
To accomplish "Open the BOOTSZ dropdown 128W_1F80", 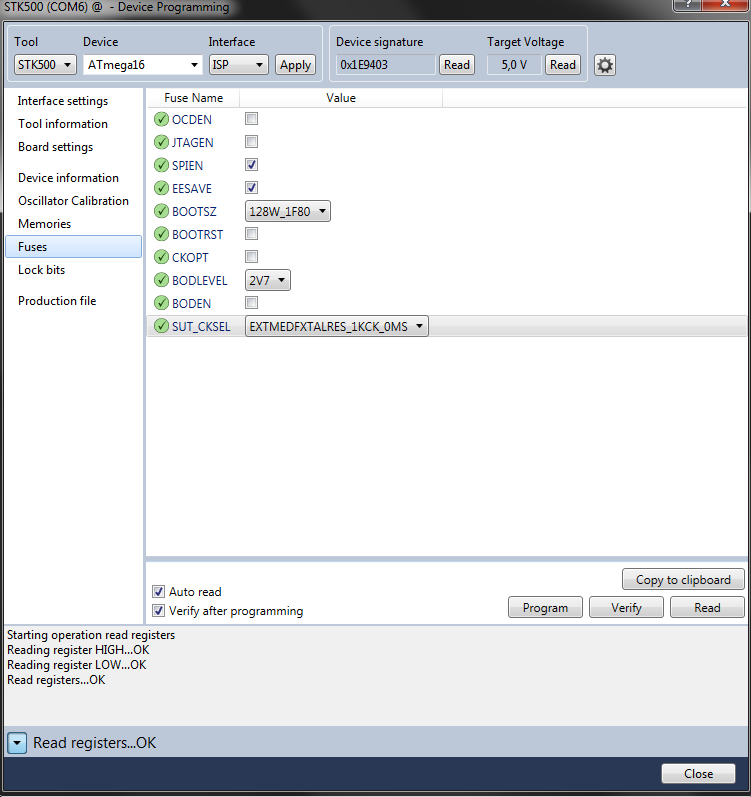I will point(288,211).
